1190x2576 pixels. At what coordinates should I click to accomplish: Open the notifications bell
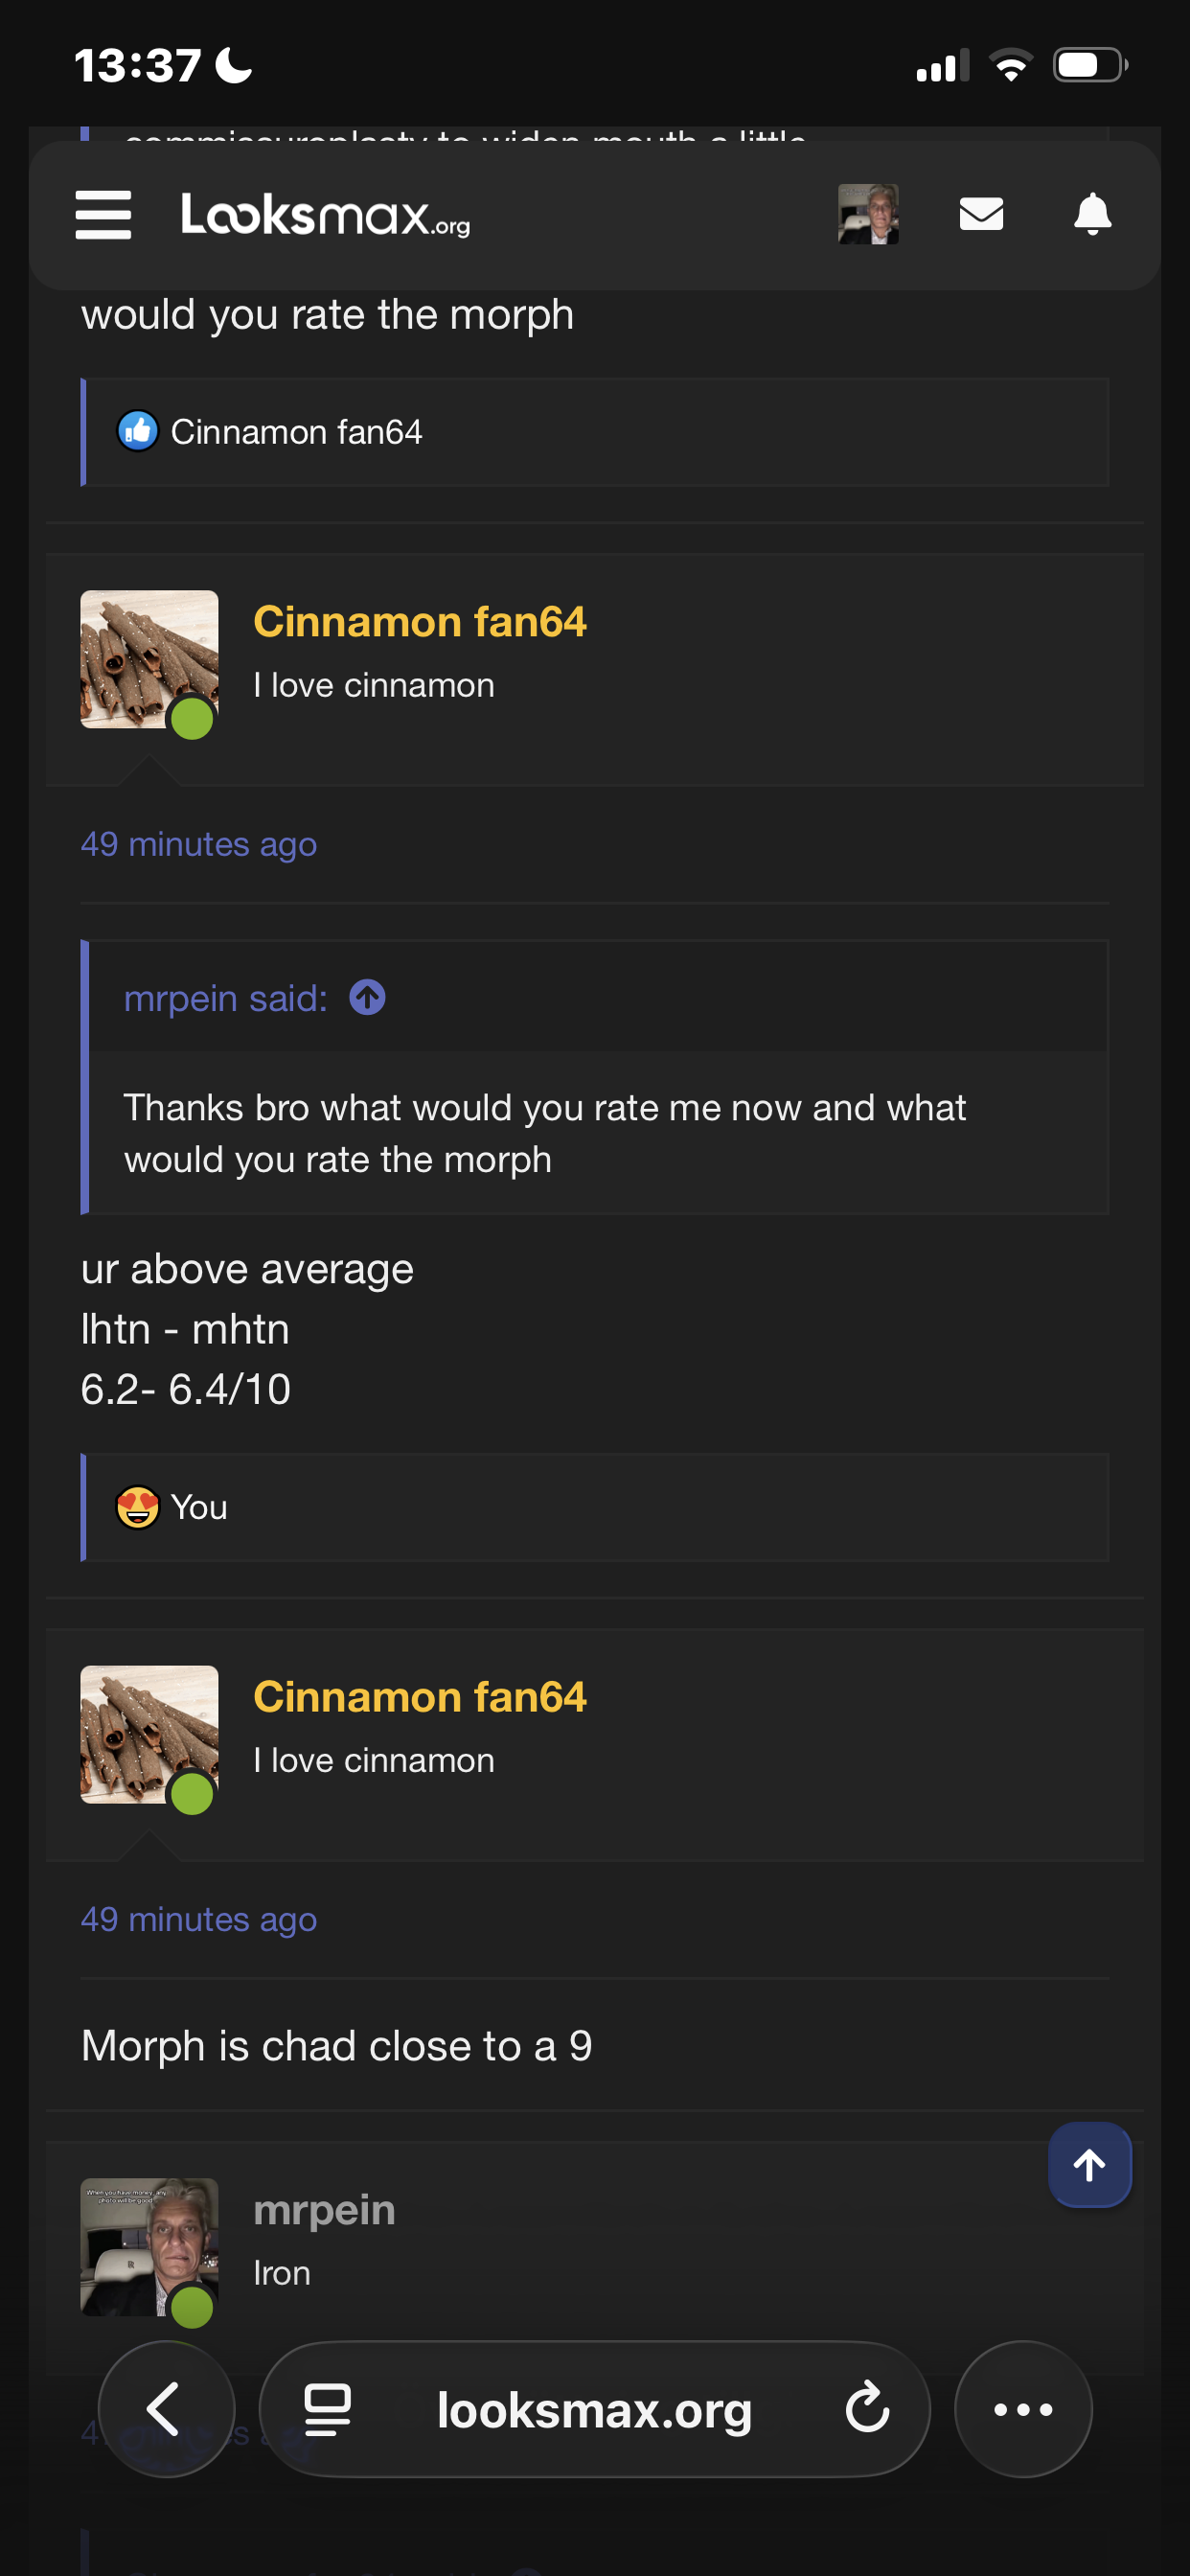(x=1092, y=214)
